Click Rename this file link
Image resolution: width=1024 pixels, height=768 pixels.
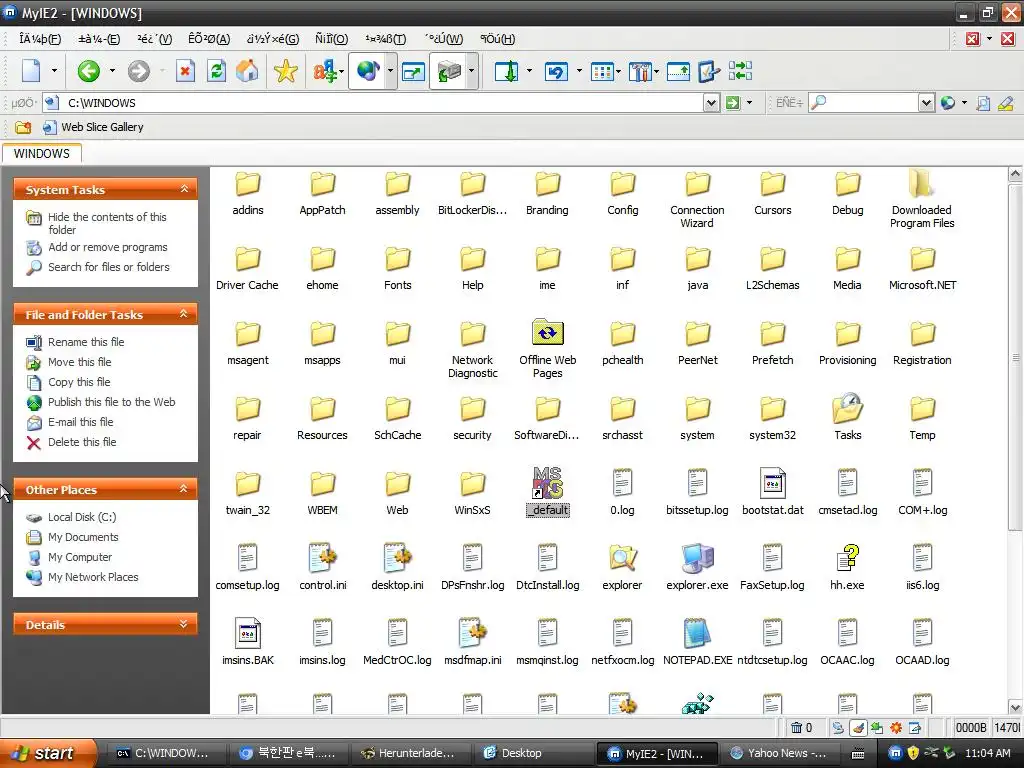pyautogui.click(x=86, y=342)
